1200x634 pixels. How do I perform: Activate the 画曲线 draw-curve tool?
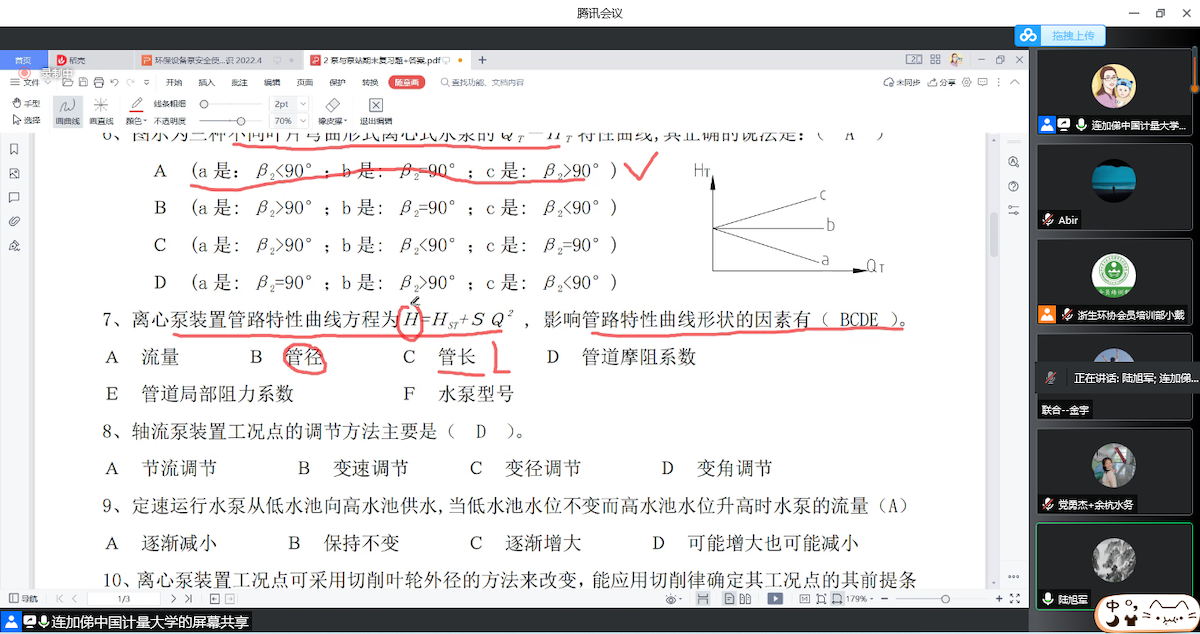(67, 110)
